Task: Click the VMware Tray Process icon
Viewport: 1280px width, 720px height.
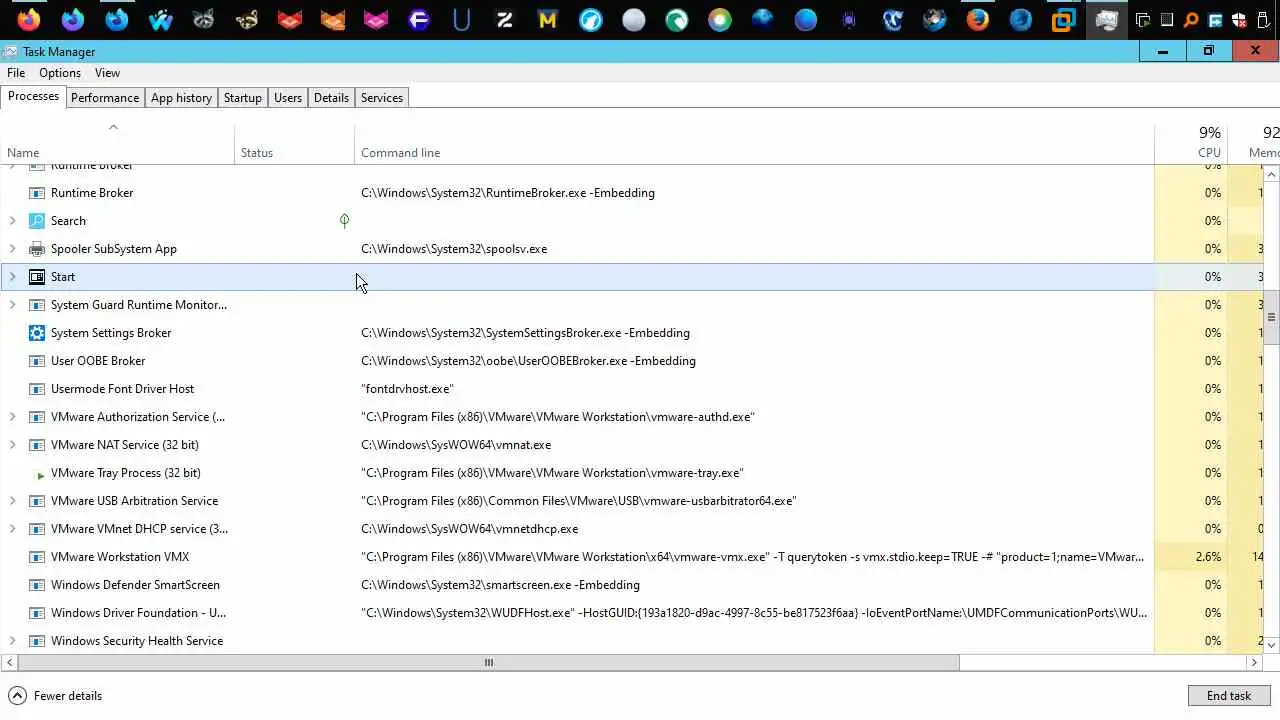Action: pos(40,474)
